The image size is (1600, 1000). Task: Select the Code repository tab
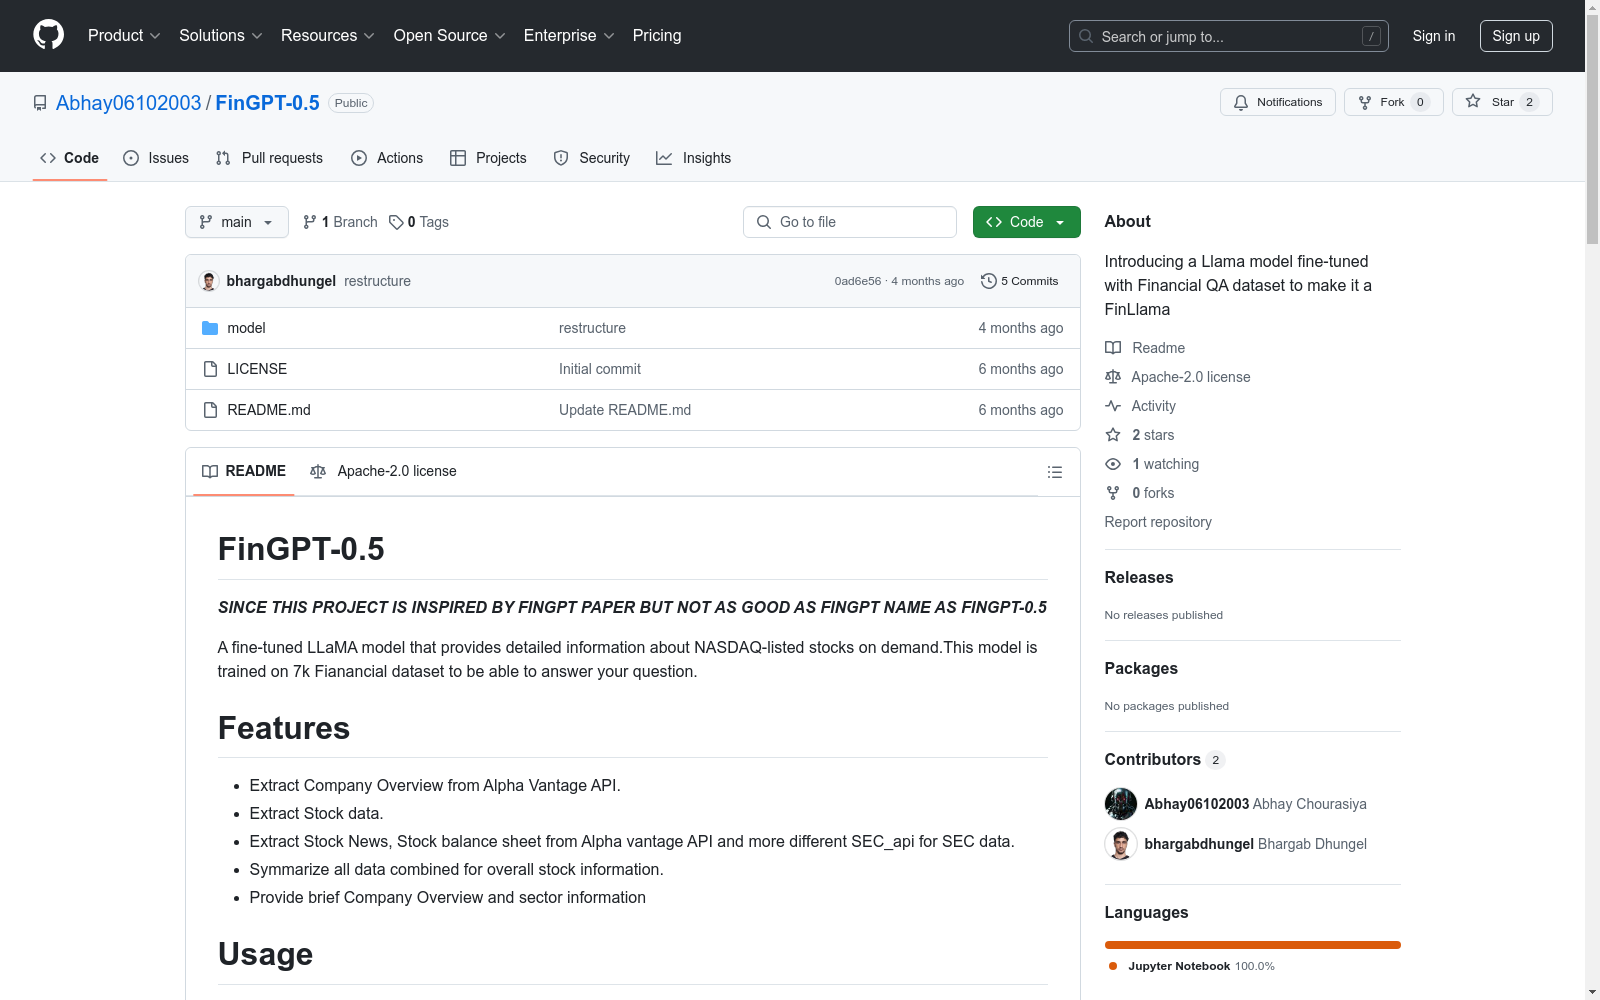tap(69, 158)
